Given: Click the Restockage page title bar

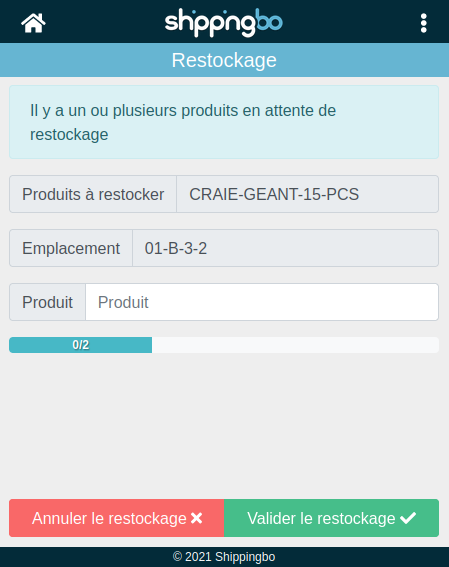Looking at the screenshot, I should pos(224,60).
